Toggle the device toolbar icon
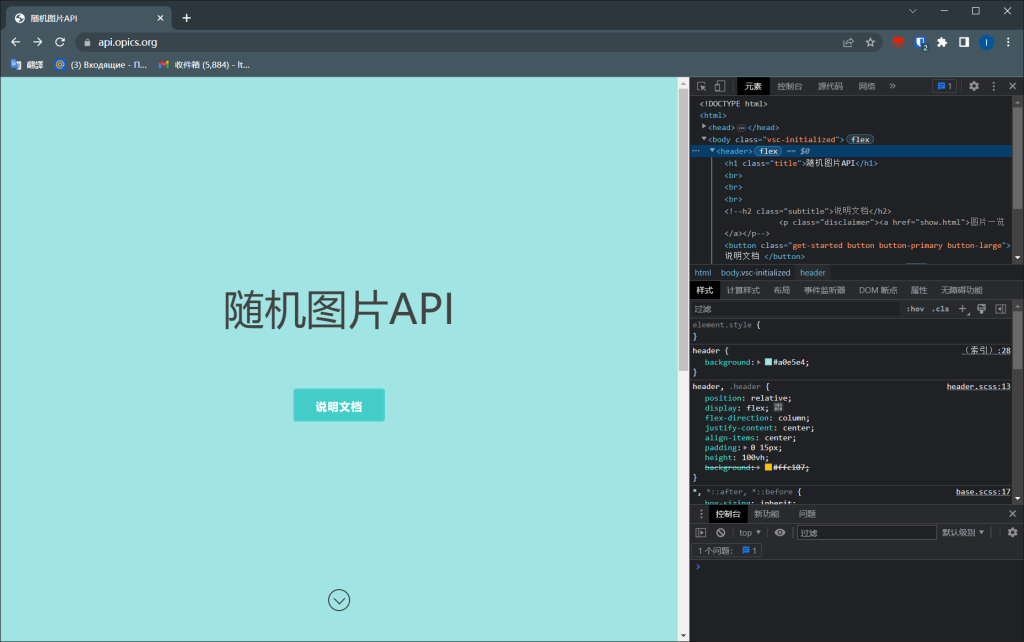 pos(720,87)
